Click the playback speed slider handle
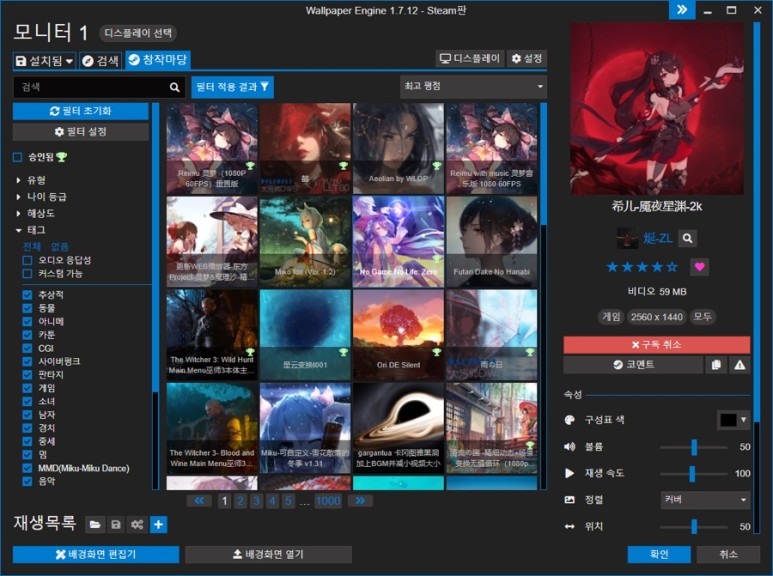 click(x=693, y=473)
